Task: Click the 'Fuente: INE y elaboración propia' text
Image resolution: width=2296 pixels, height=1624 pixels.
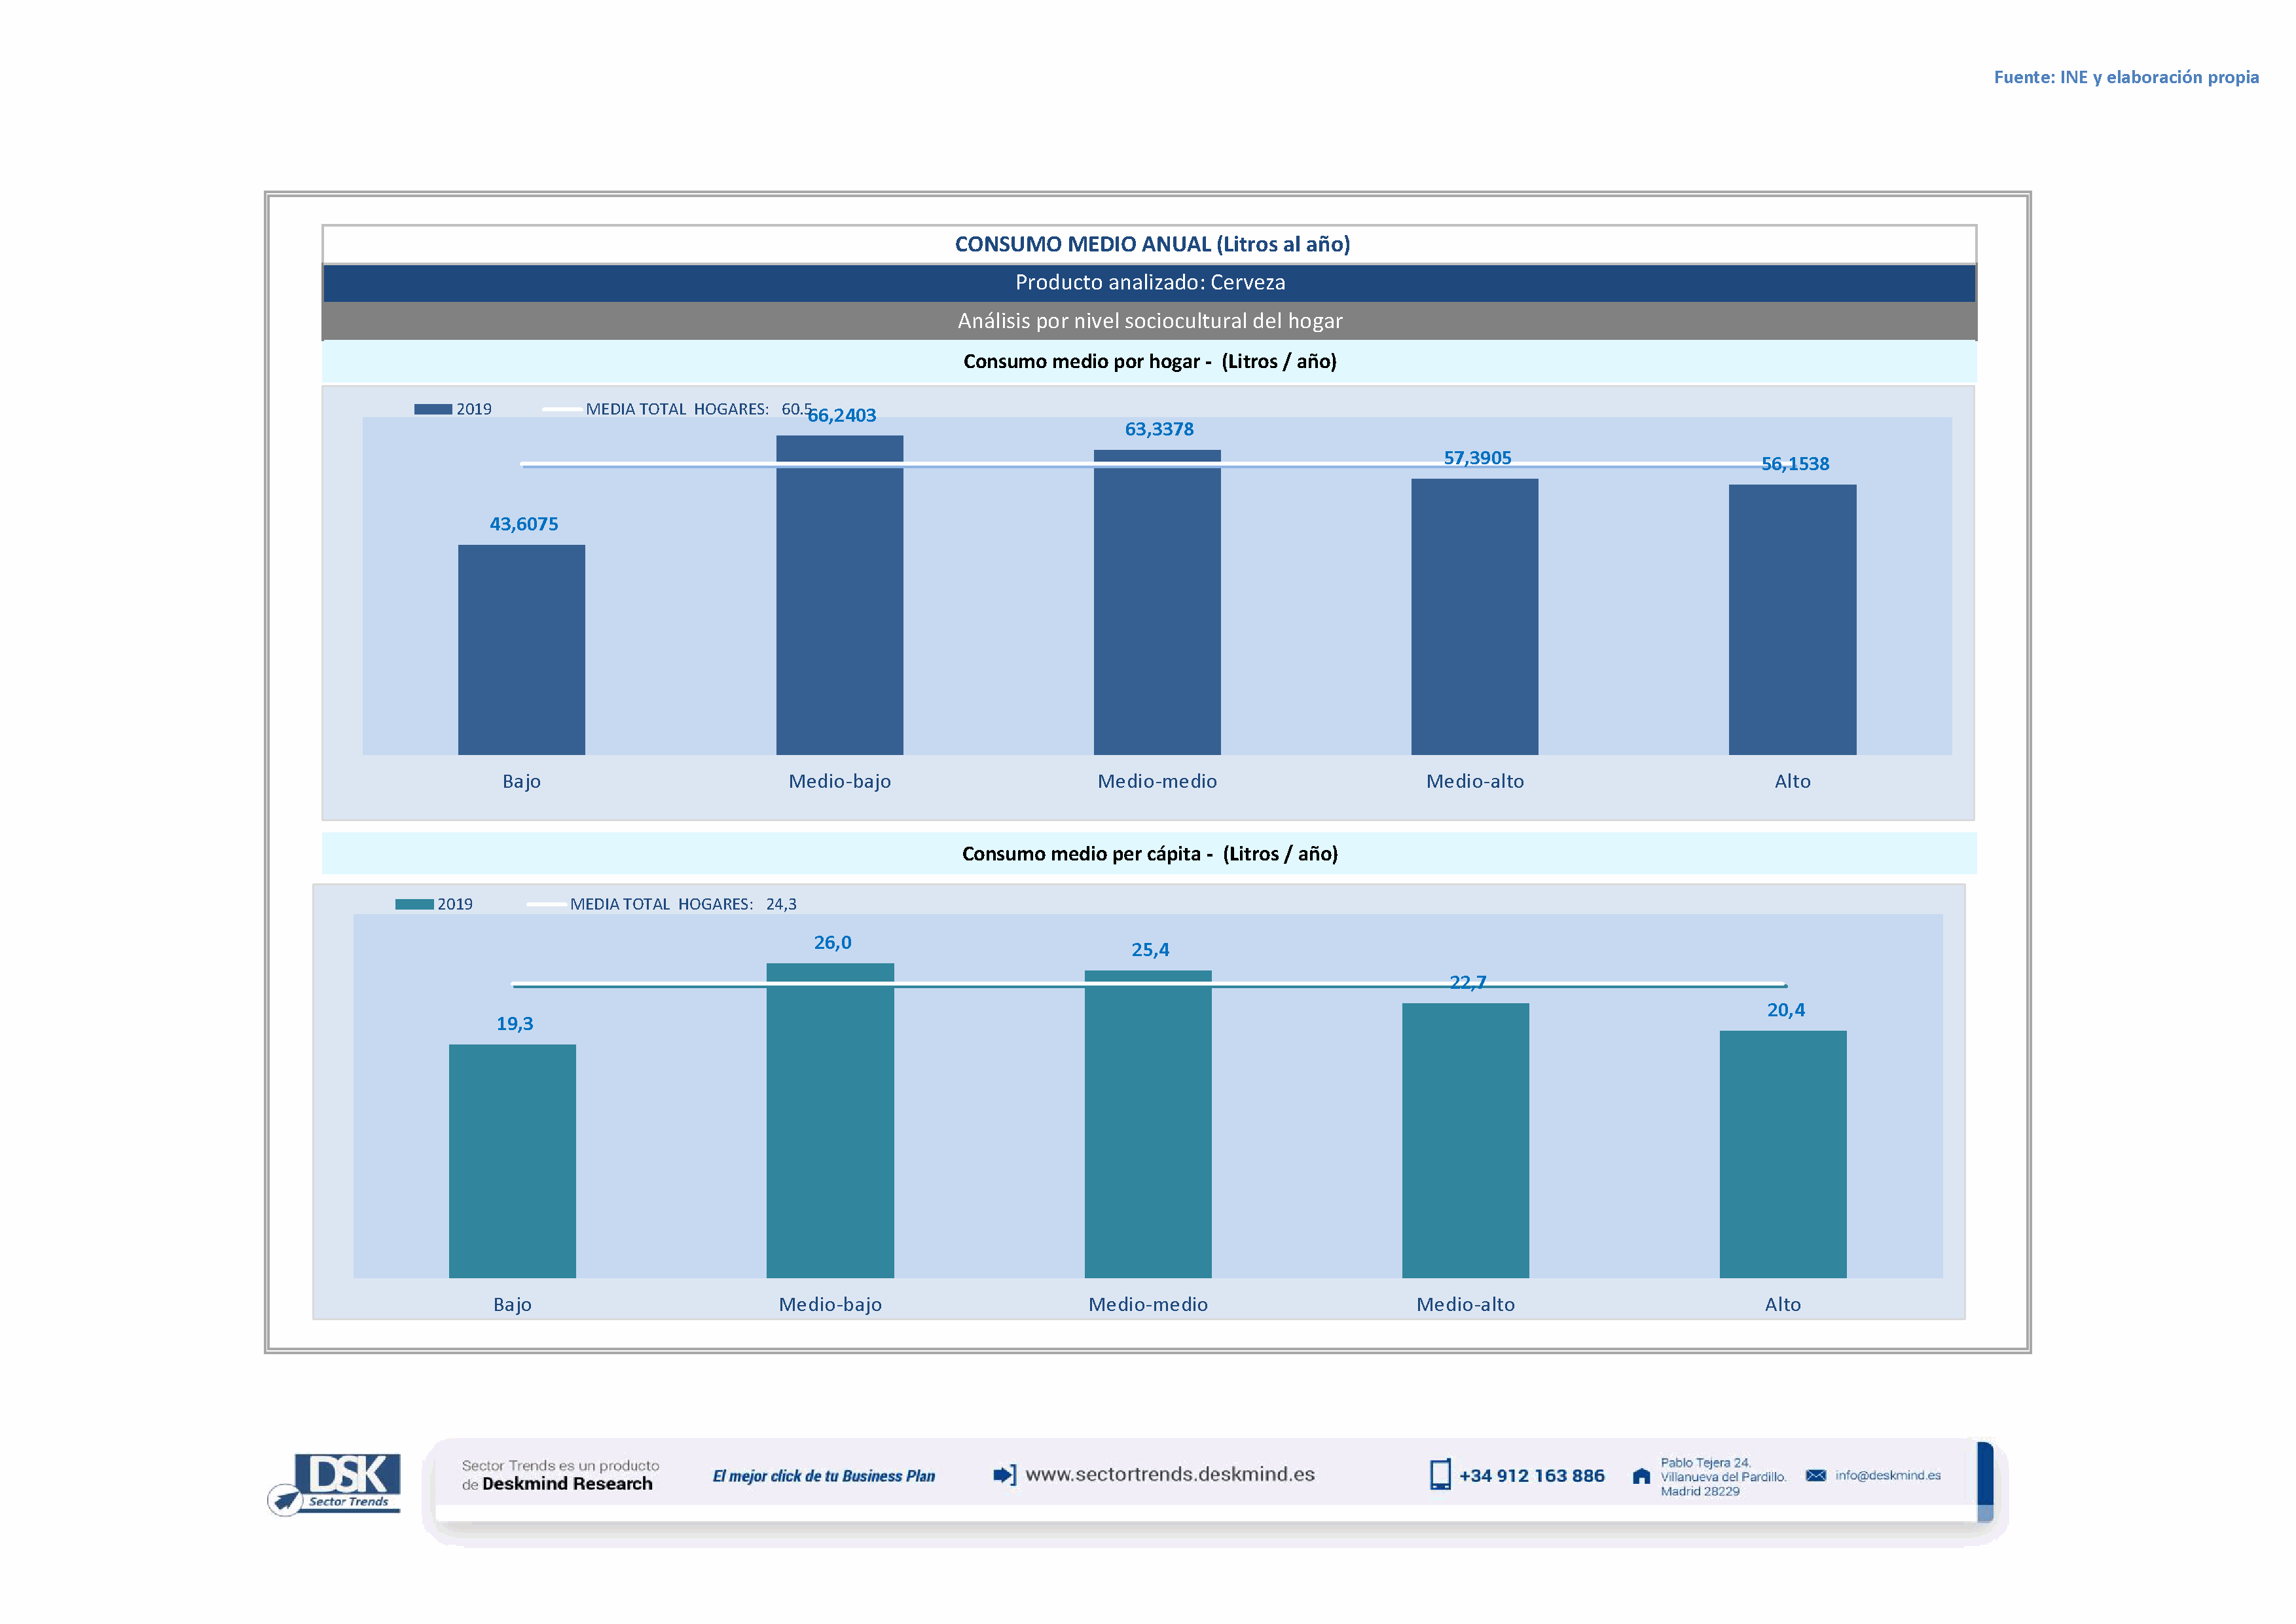Action: (x=2126, y=77)
